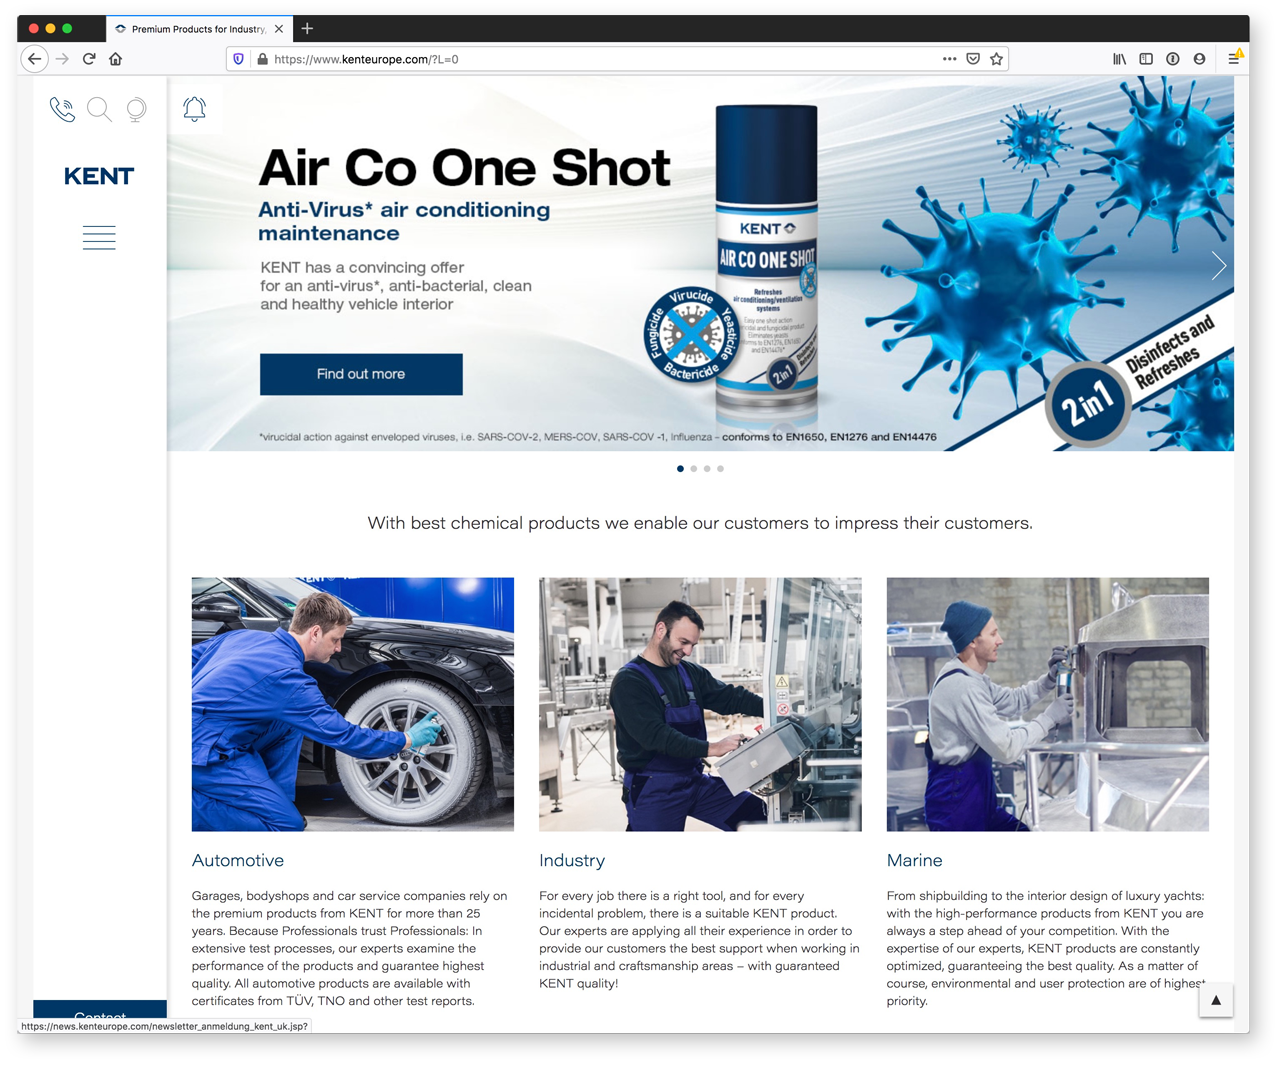Toggle the sidebar view icon

pyautogui.click(x=1146, y=59)
